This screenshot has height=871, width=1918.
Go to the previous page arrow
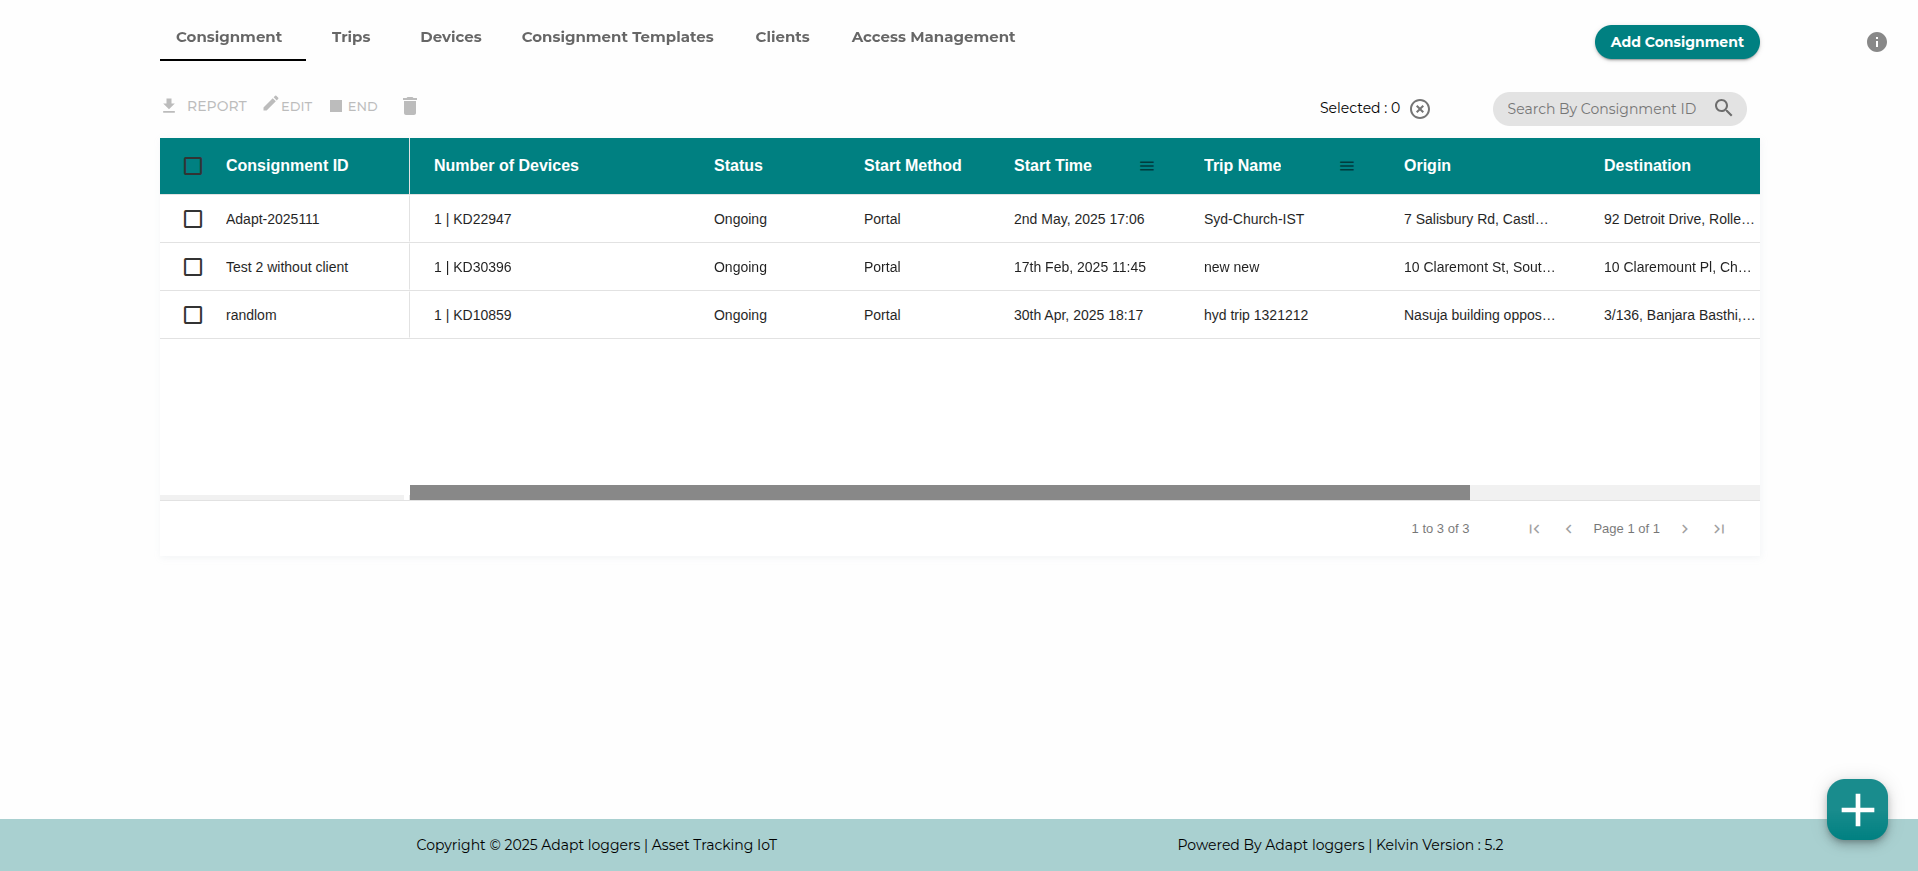1568,529
